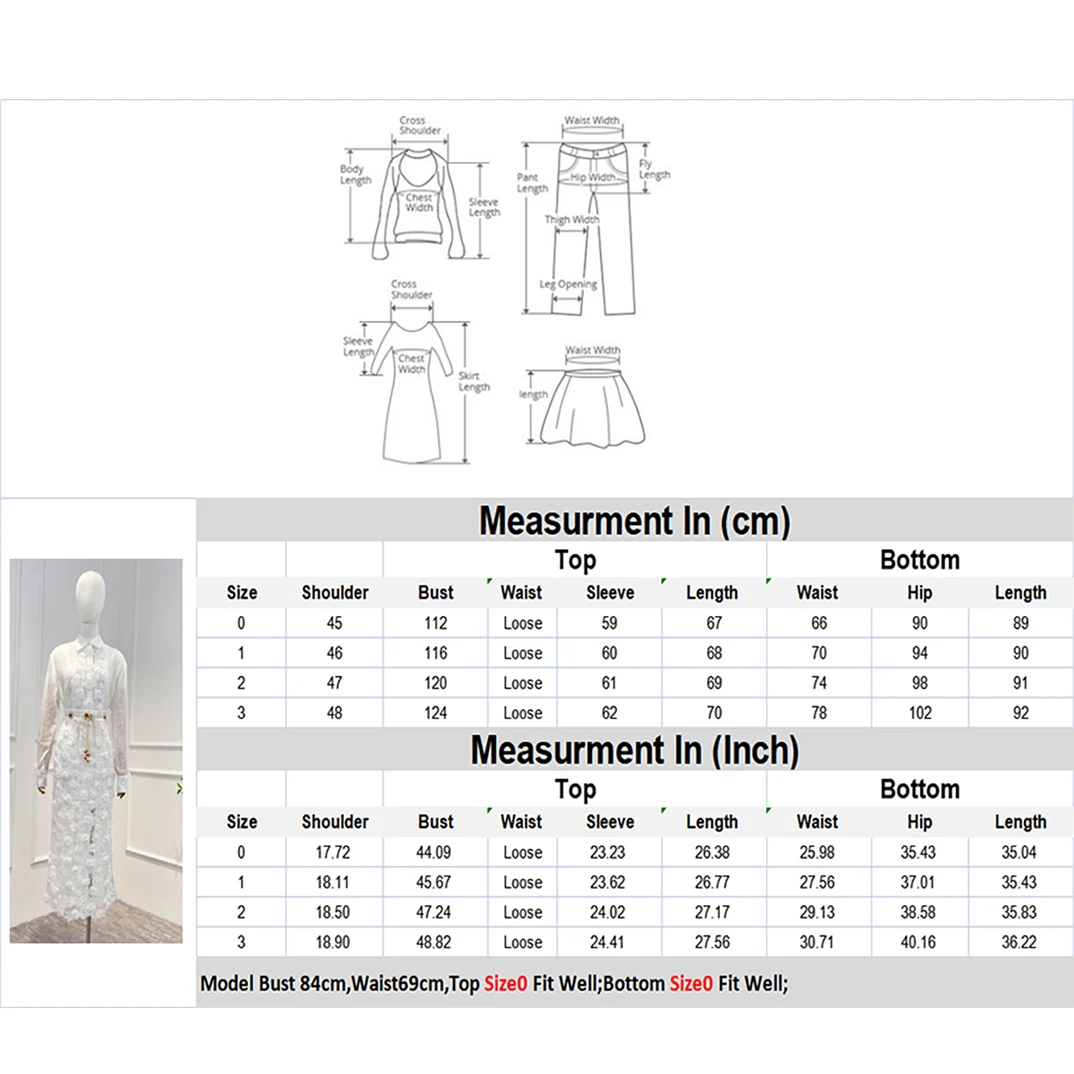Image resolution: width=1074 pixels, height=1074 pixels.
Task: Click the 'Bust' column header in cm table
Action: [x=436, y=592]
